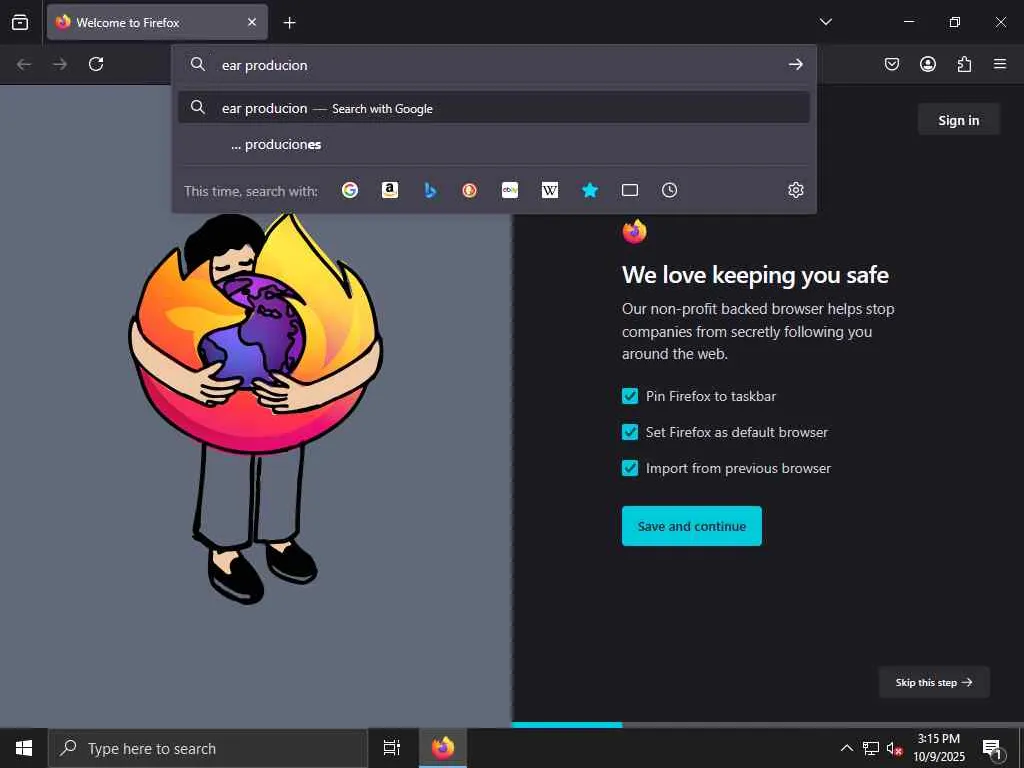Viewport: 1024px width, 768px height.
Task: Click the address bar text 'ear producion'
Action: (x=264, y=65)
